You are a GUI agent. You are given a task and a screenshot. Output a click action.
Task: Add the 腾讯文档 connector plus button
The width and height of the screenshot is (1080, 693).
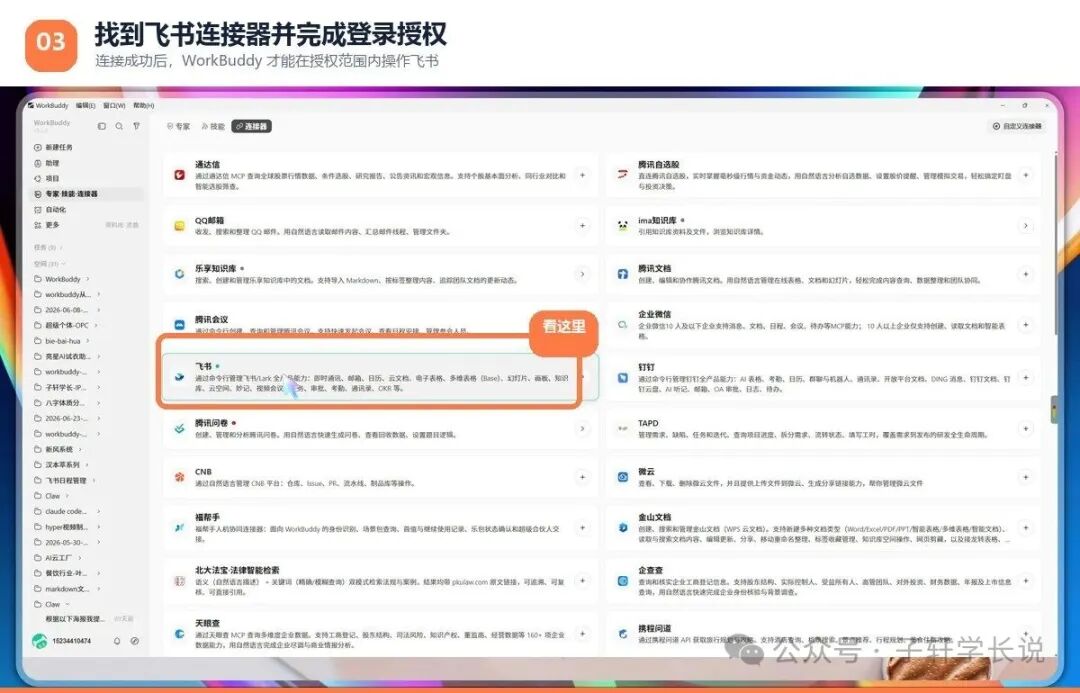tap(1026, 274)
